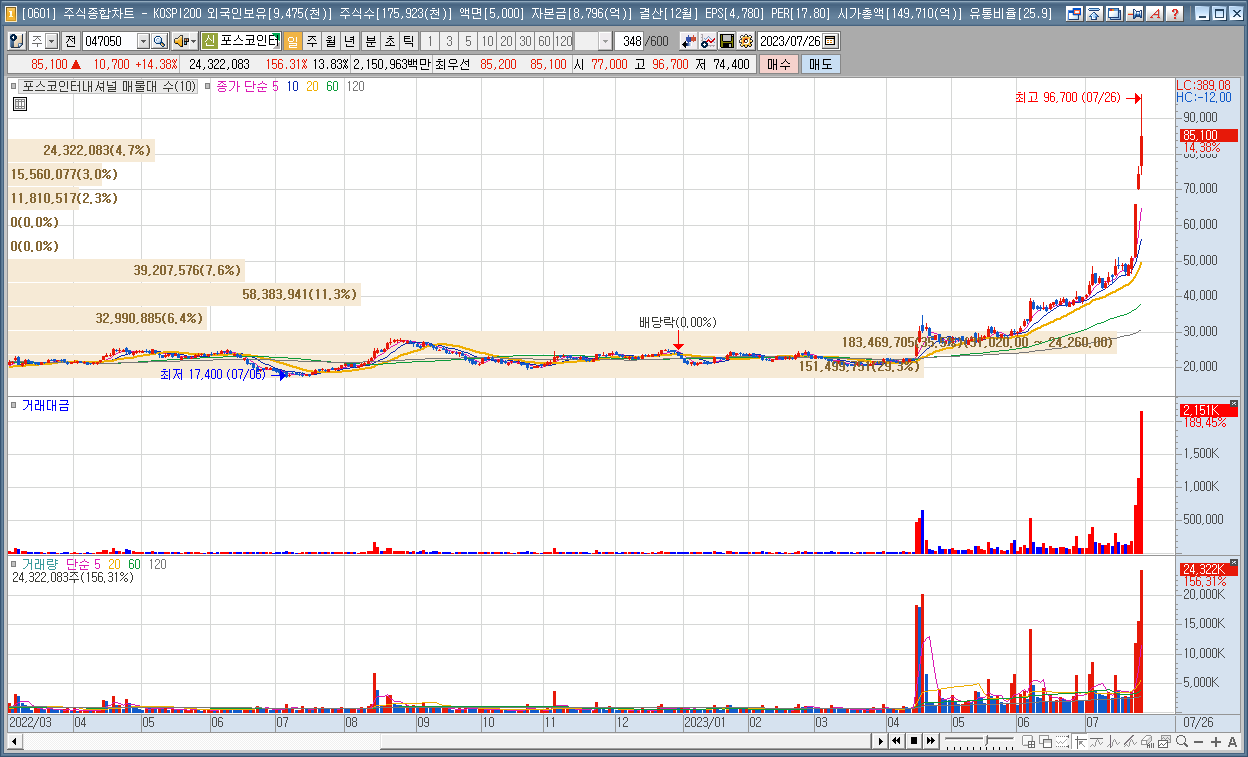
Task: Click the help question mark icon
Action: point(1176,14)
